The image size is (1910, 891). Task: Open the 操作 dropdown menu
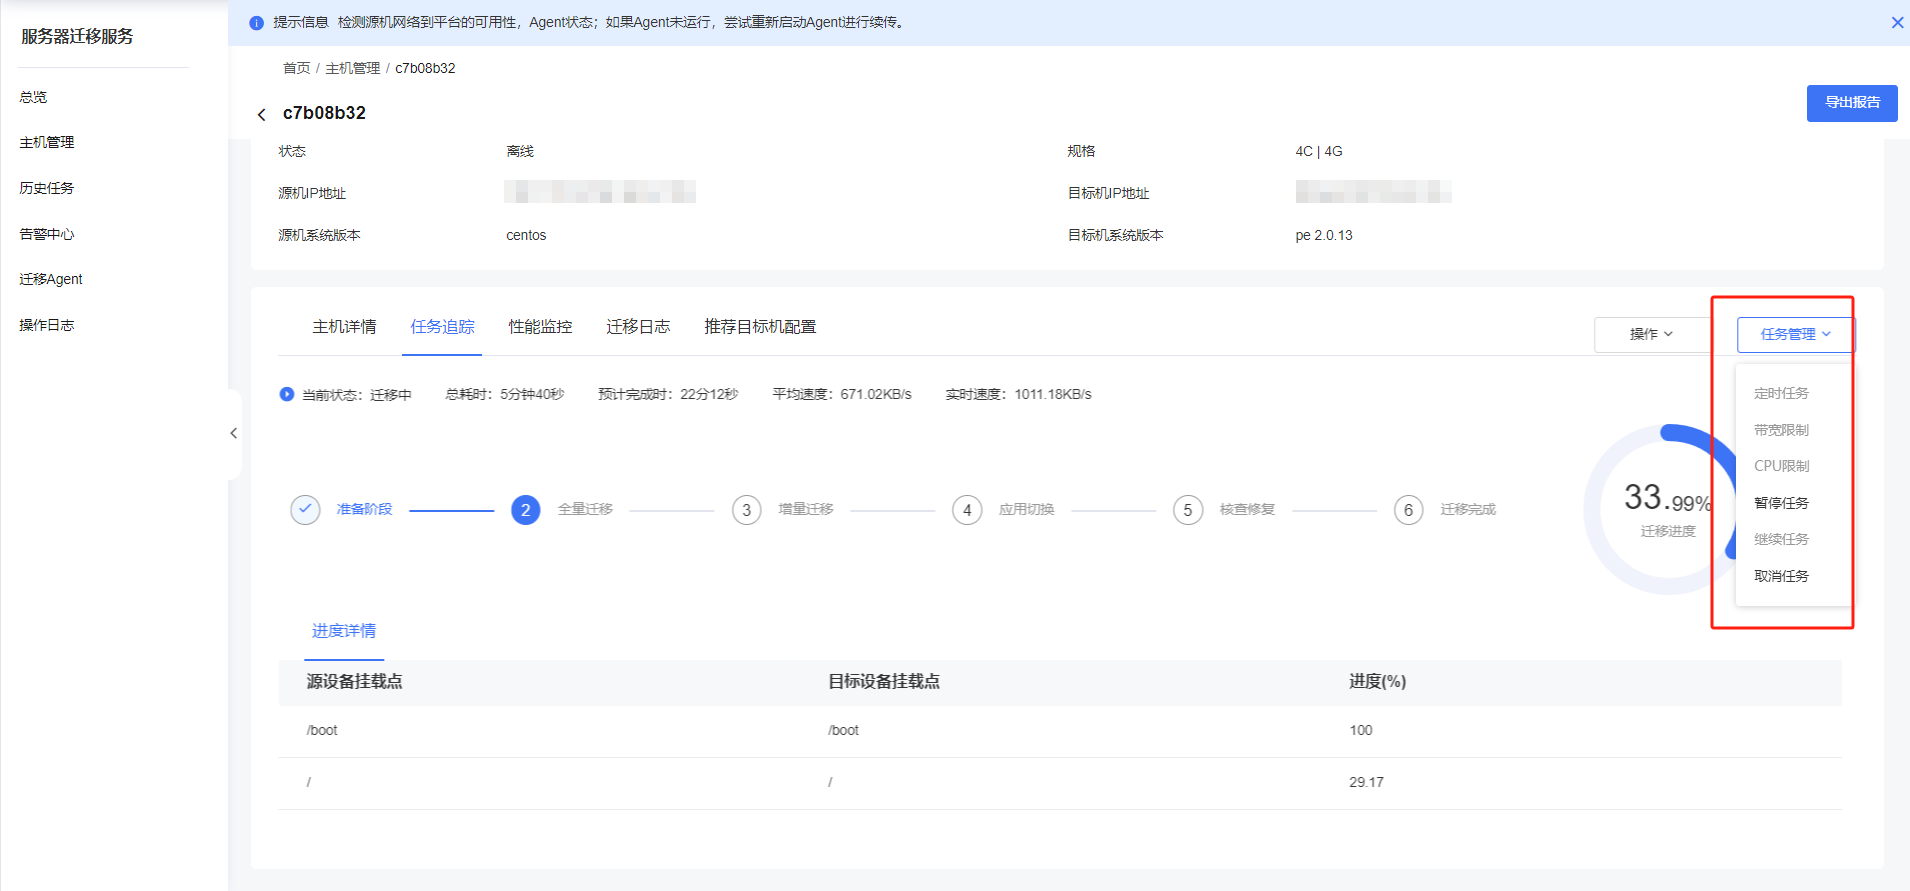pos(1650,334)
